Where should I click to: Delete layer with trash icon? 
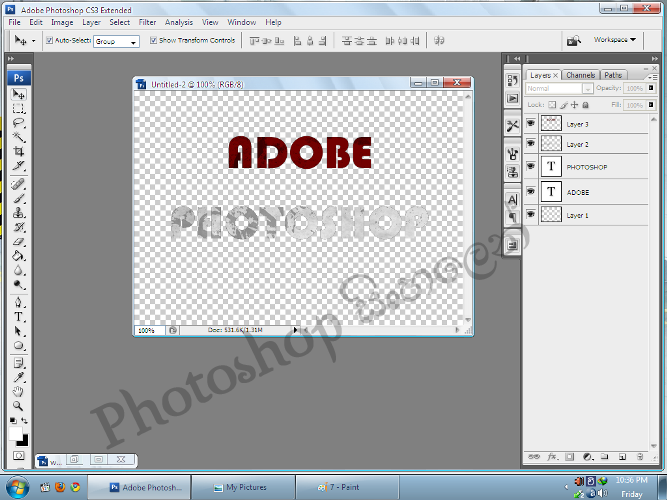tap(640, 457)
